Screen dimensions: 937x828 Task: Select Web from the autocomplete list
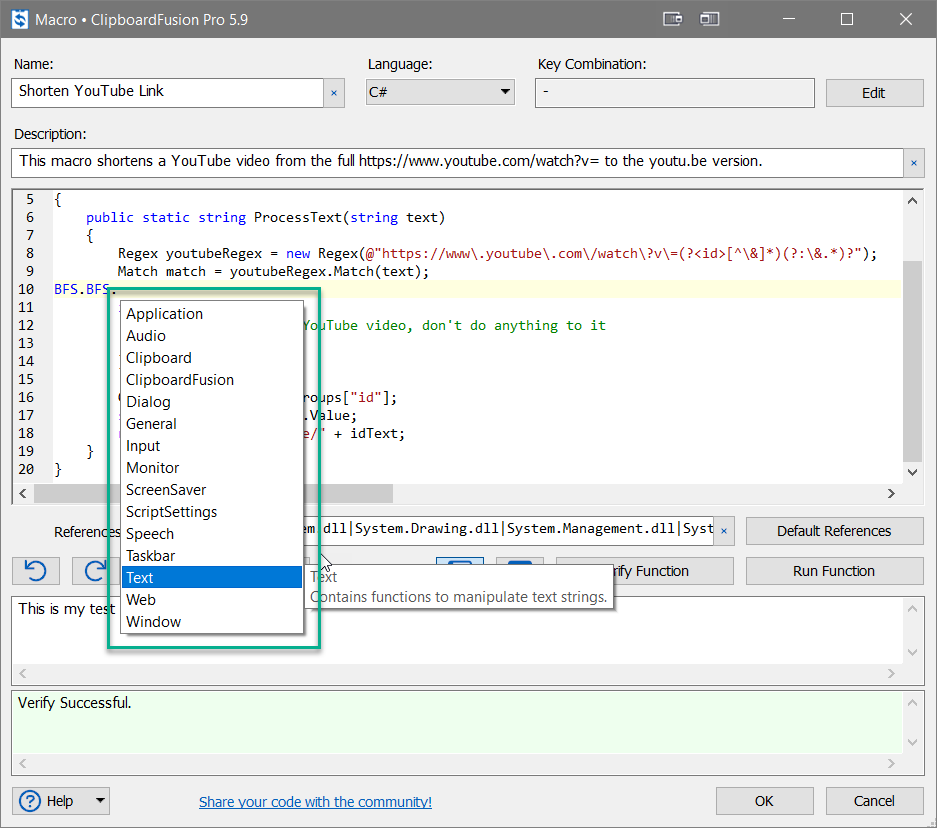212,600
